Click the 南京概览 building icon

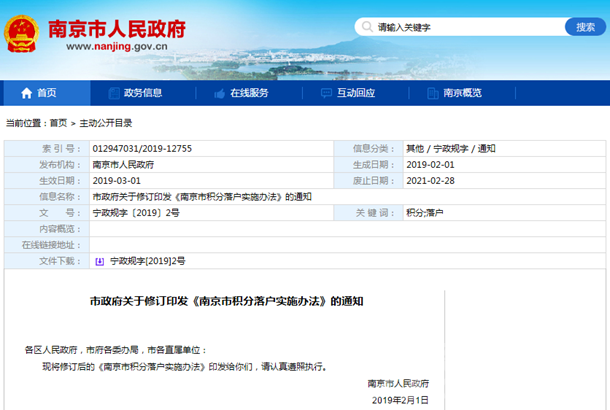[x=433, y=93]
